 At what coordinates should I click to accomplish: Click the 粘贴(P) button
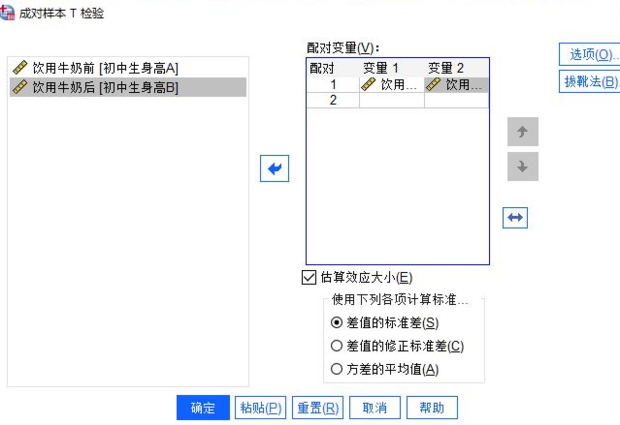(260, 408)
